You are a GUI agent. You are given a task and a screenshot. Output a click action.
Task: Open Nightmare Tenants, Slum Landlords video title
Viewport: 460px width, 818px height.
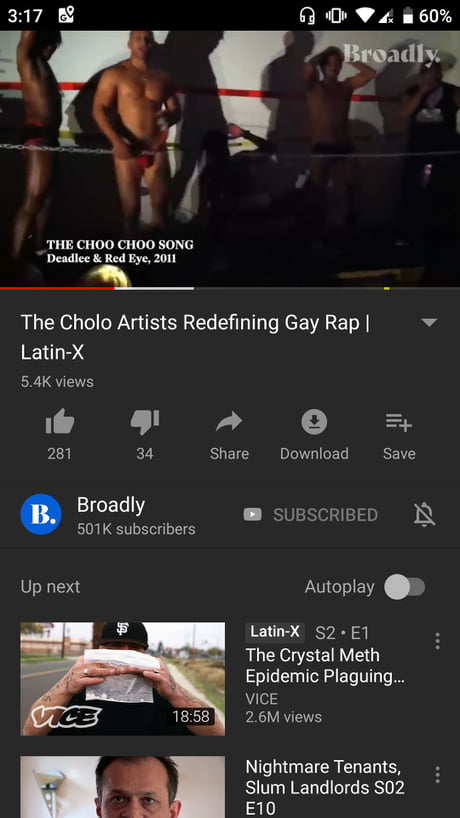[x=325, y=787]
